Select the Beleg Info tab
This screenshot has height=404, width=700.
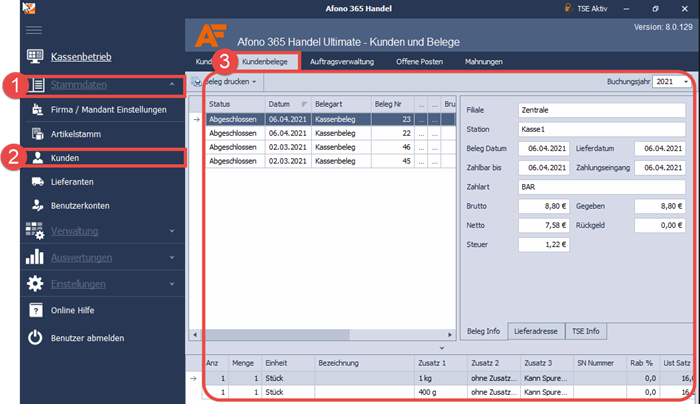click(483, 331)
